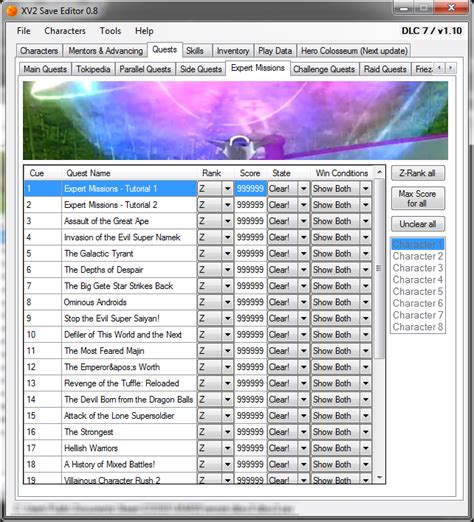This screenshot has height=522, width=474.
Task: Select the Side Quests sub-tab
Action: (201, 69)
